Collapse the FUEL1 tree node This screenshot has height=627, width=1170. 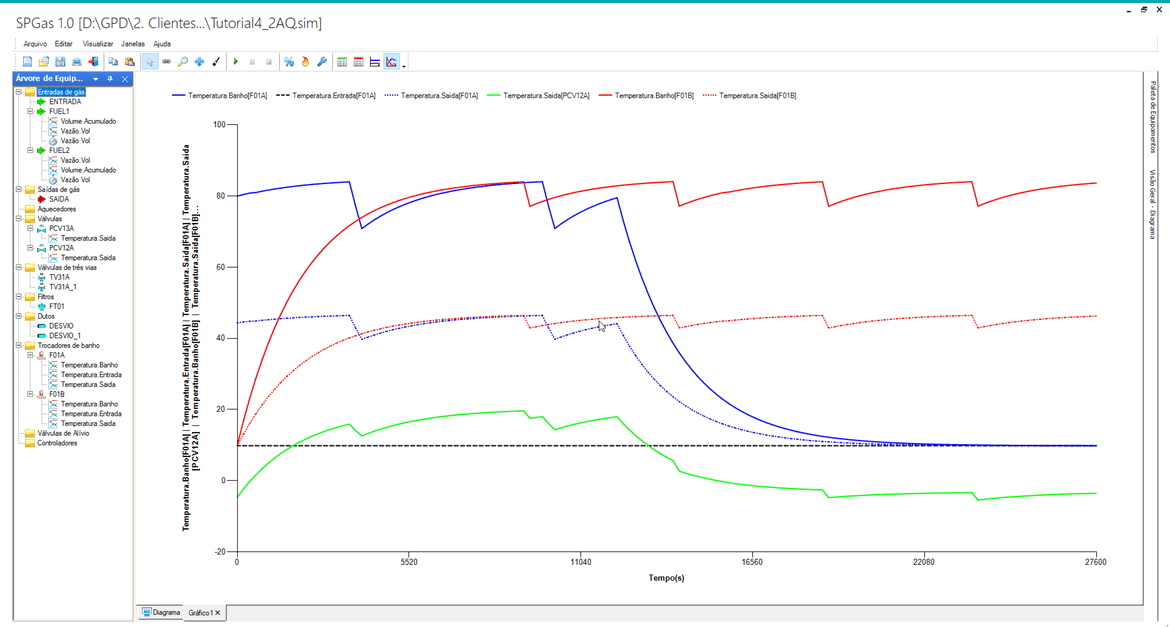[x=30, y=111]
